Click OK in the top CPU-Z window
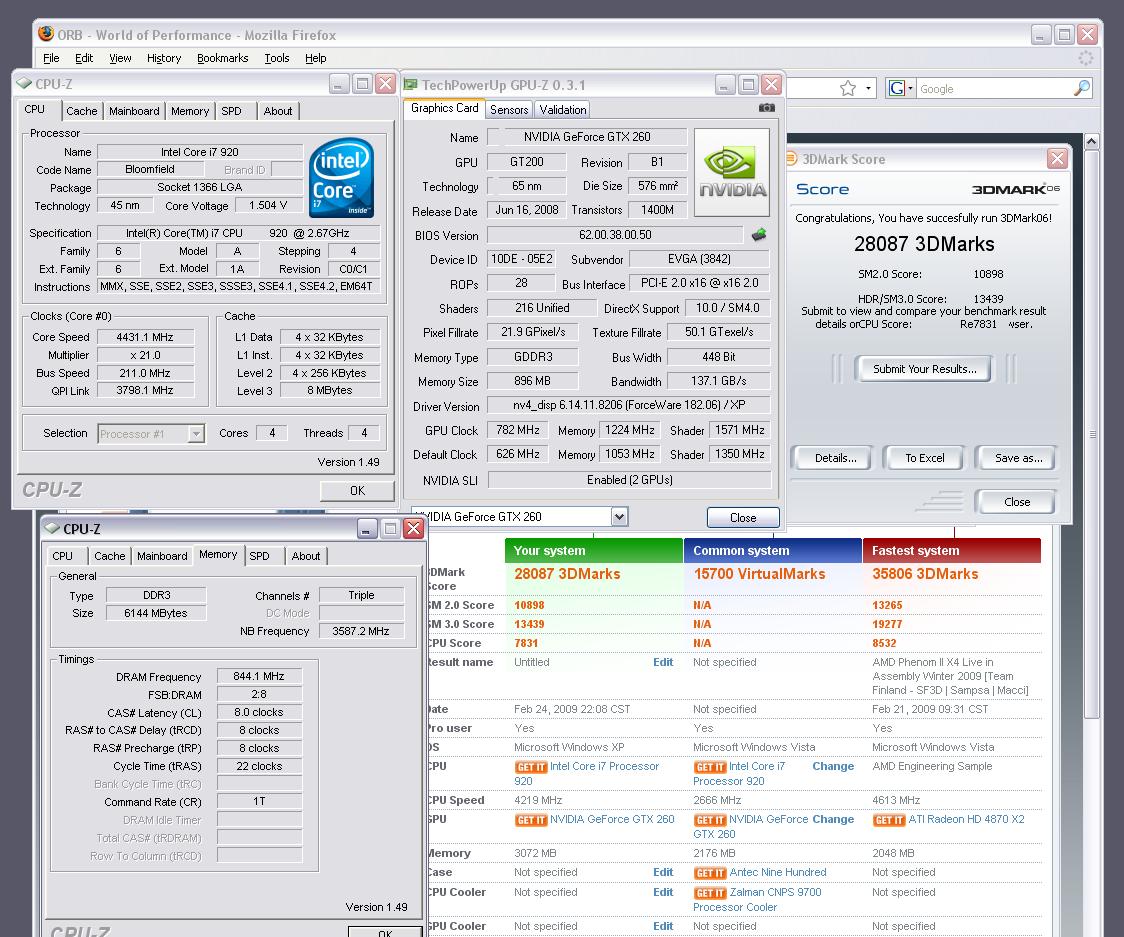Image resolution: width=1124 pixels, height=937 pixels. click(x=357, y=490)
